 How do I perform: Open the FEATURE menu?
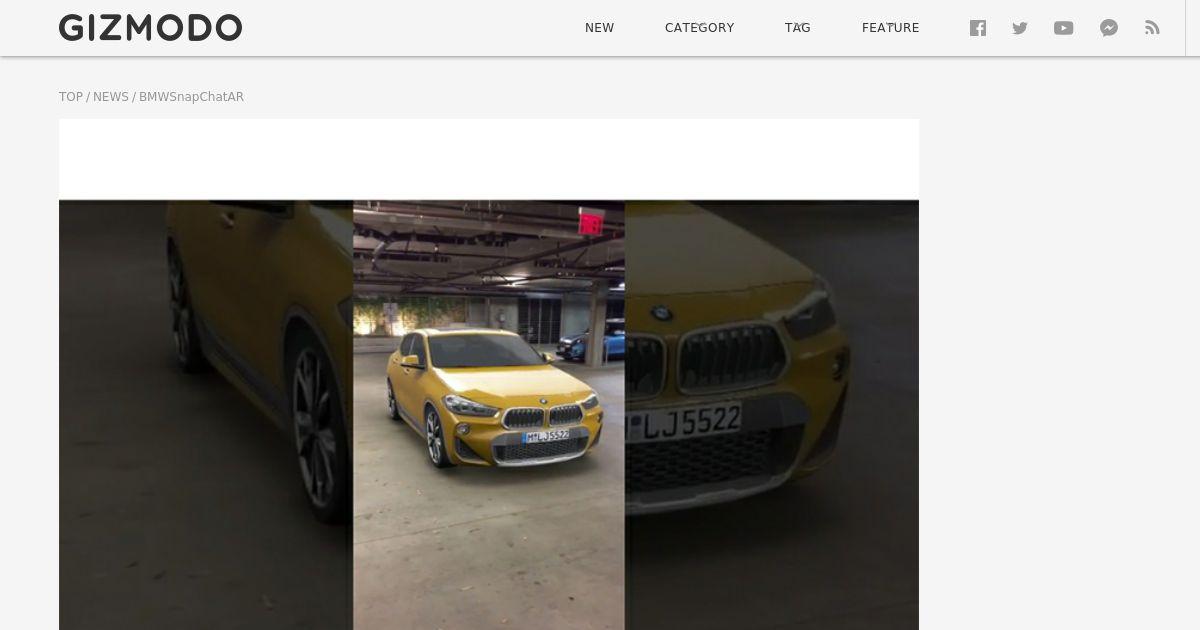point(891,28)
